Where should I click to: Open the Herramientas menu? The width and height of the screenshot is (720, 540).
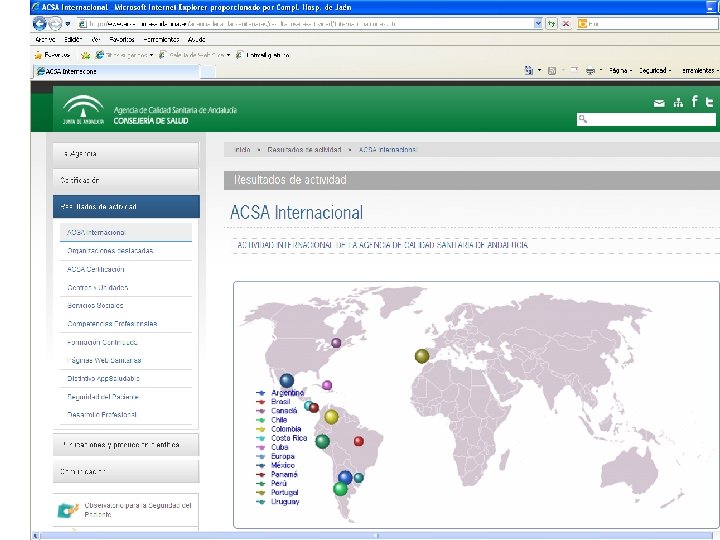[161, 39]
